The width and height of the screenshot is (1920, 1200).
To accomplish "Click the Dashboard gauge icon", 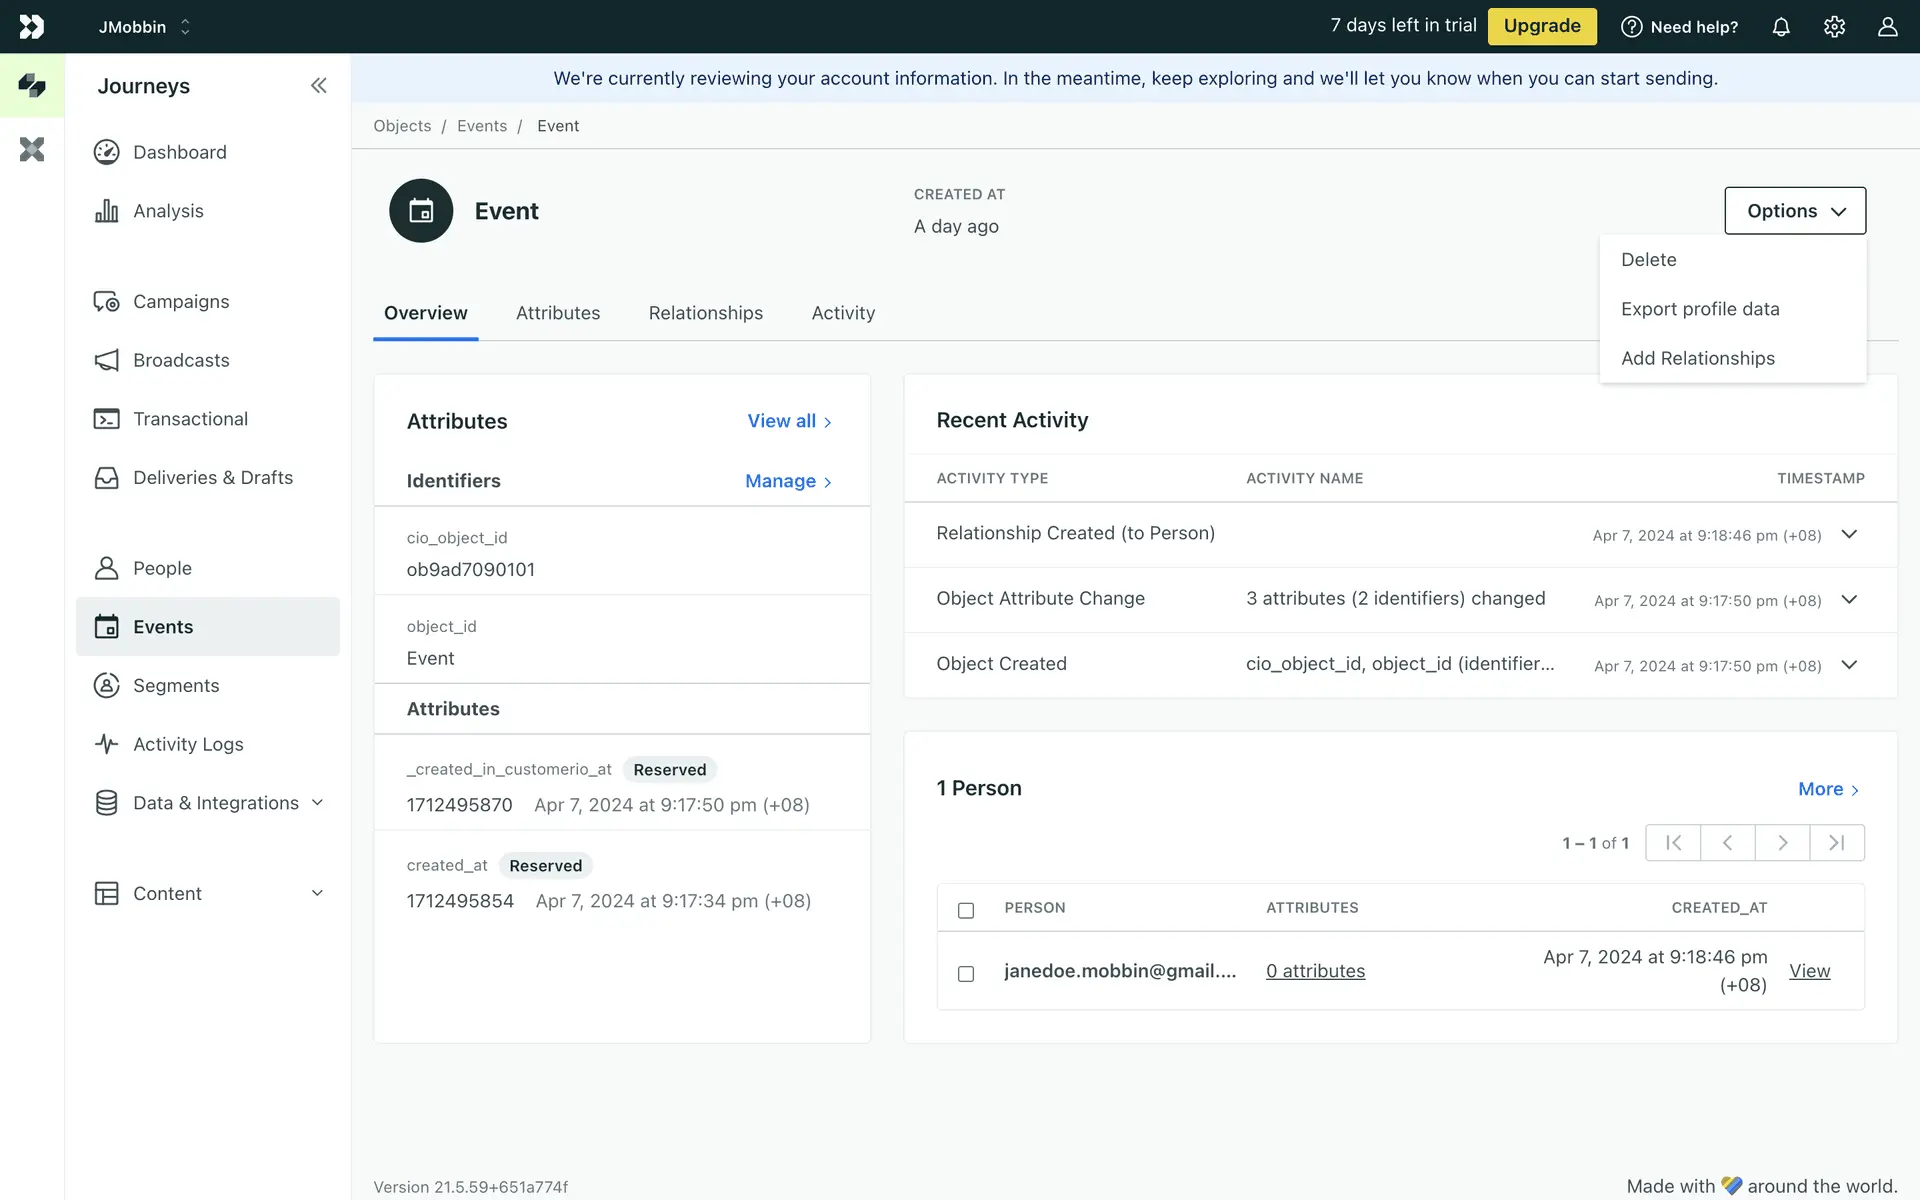I will (106, 152).
